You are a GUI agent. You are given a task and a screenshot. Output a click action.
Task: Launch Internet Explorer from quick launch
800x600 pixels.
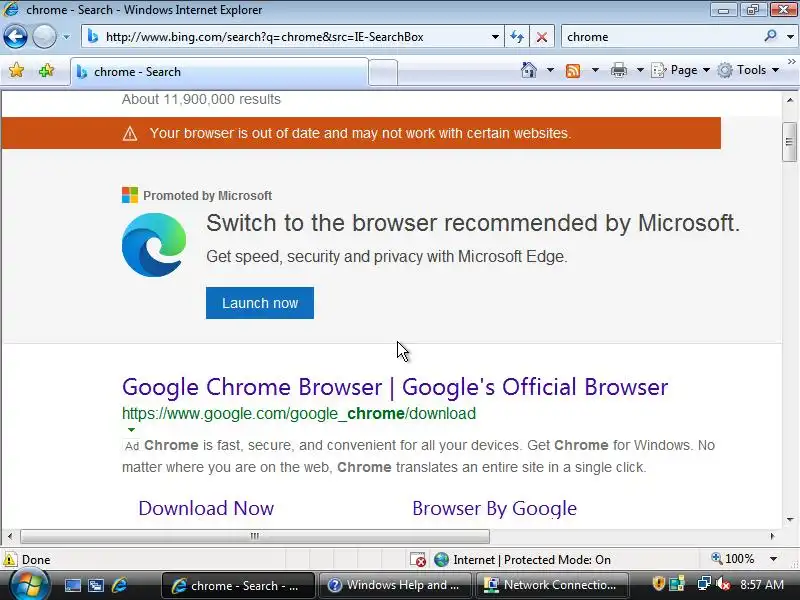[x=119, y=585]
